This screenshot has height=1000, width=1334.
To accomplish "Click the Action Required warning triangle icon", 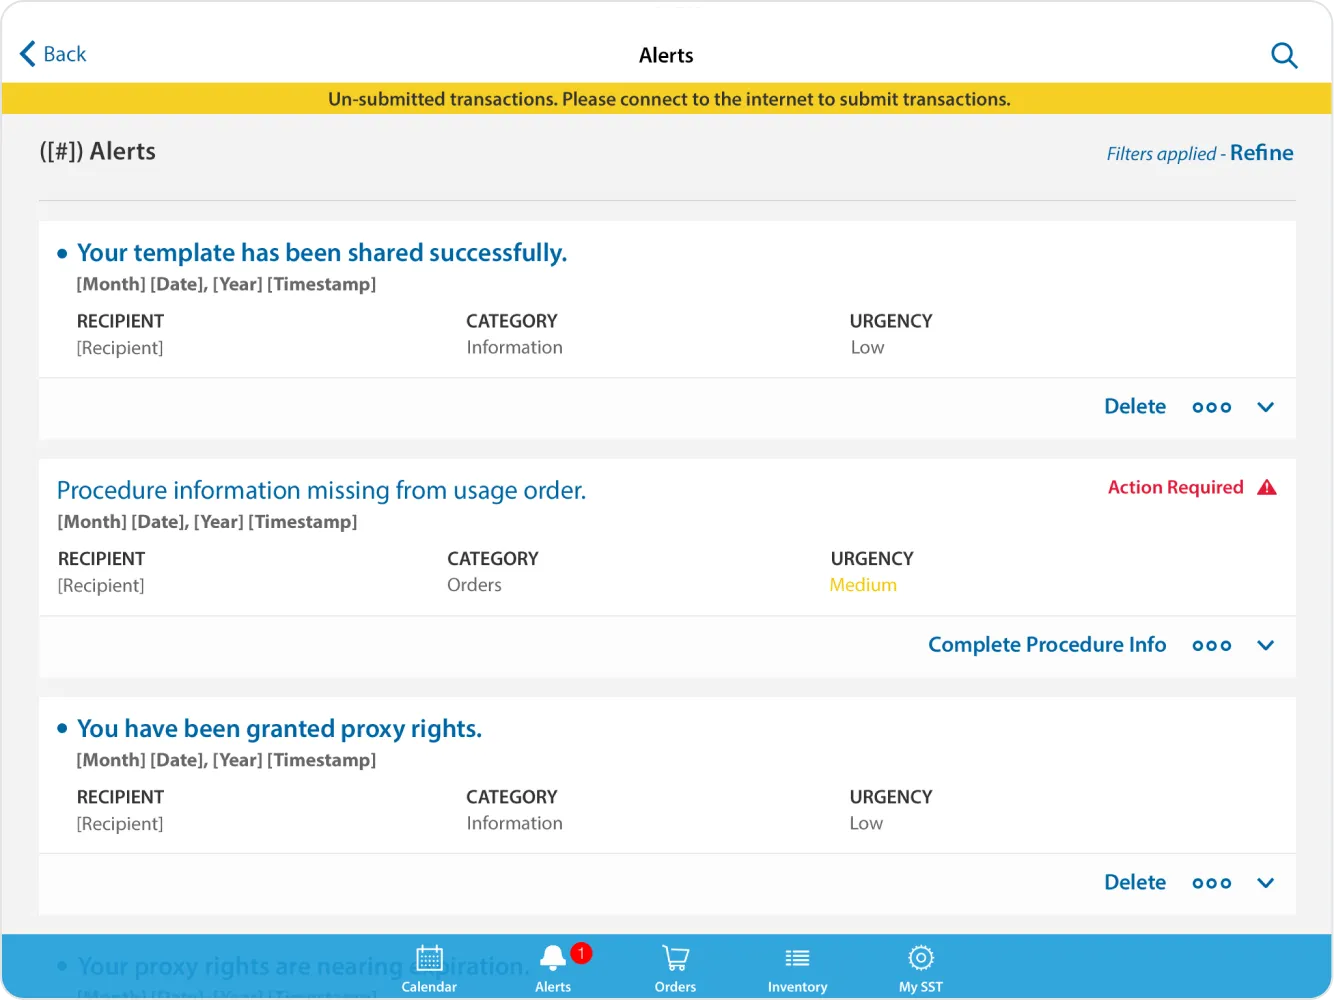I will pyautogui.click(x=1267, y=488).
